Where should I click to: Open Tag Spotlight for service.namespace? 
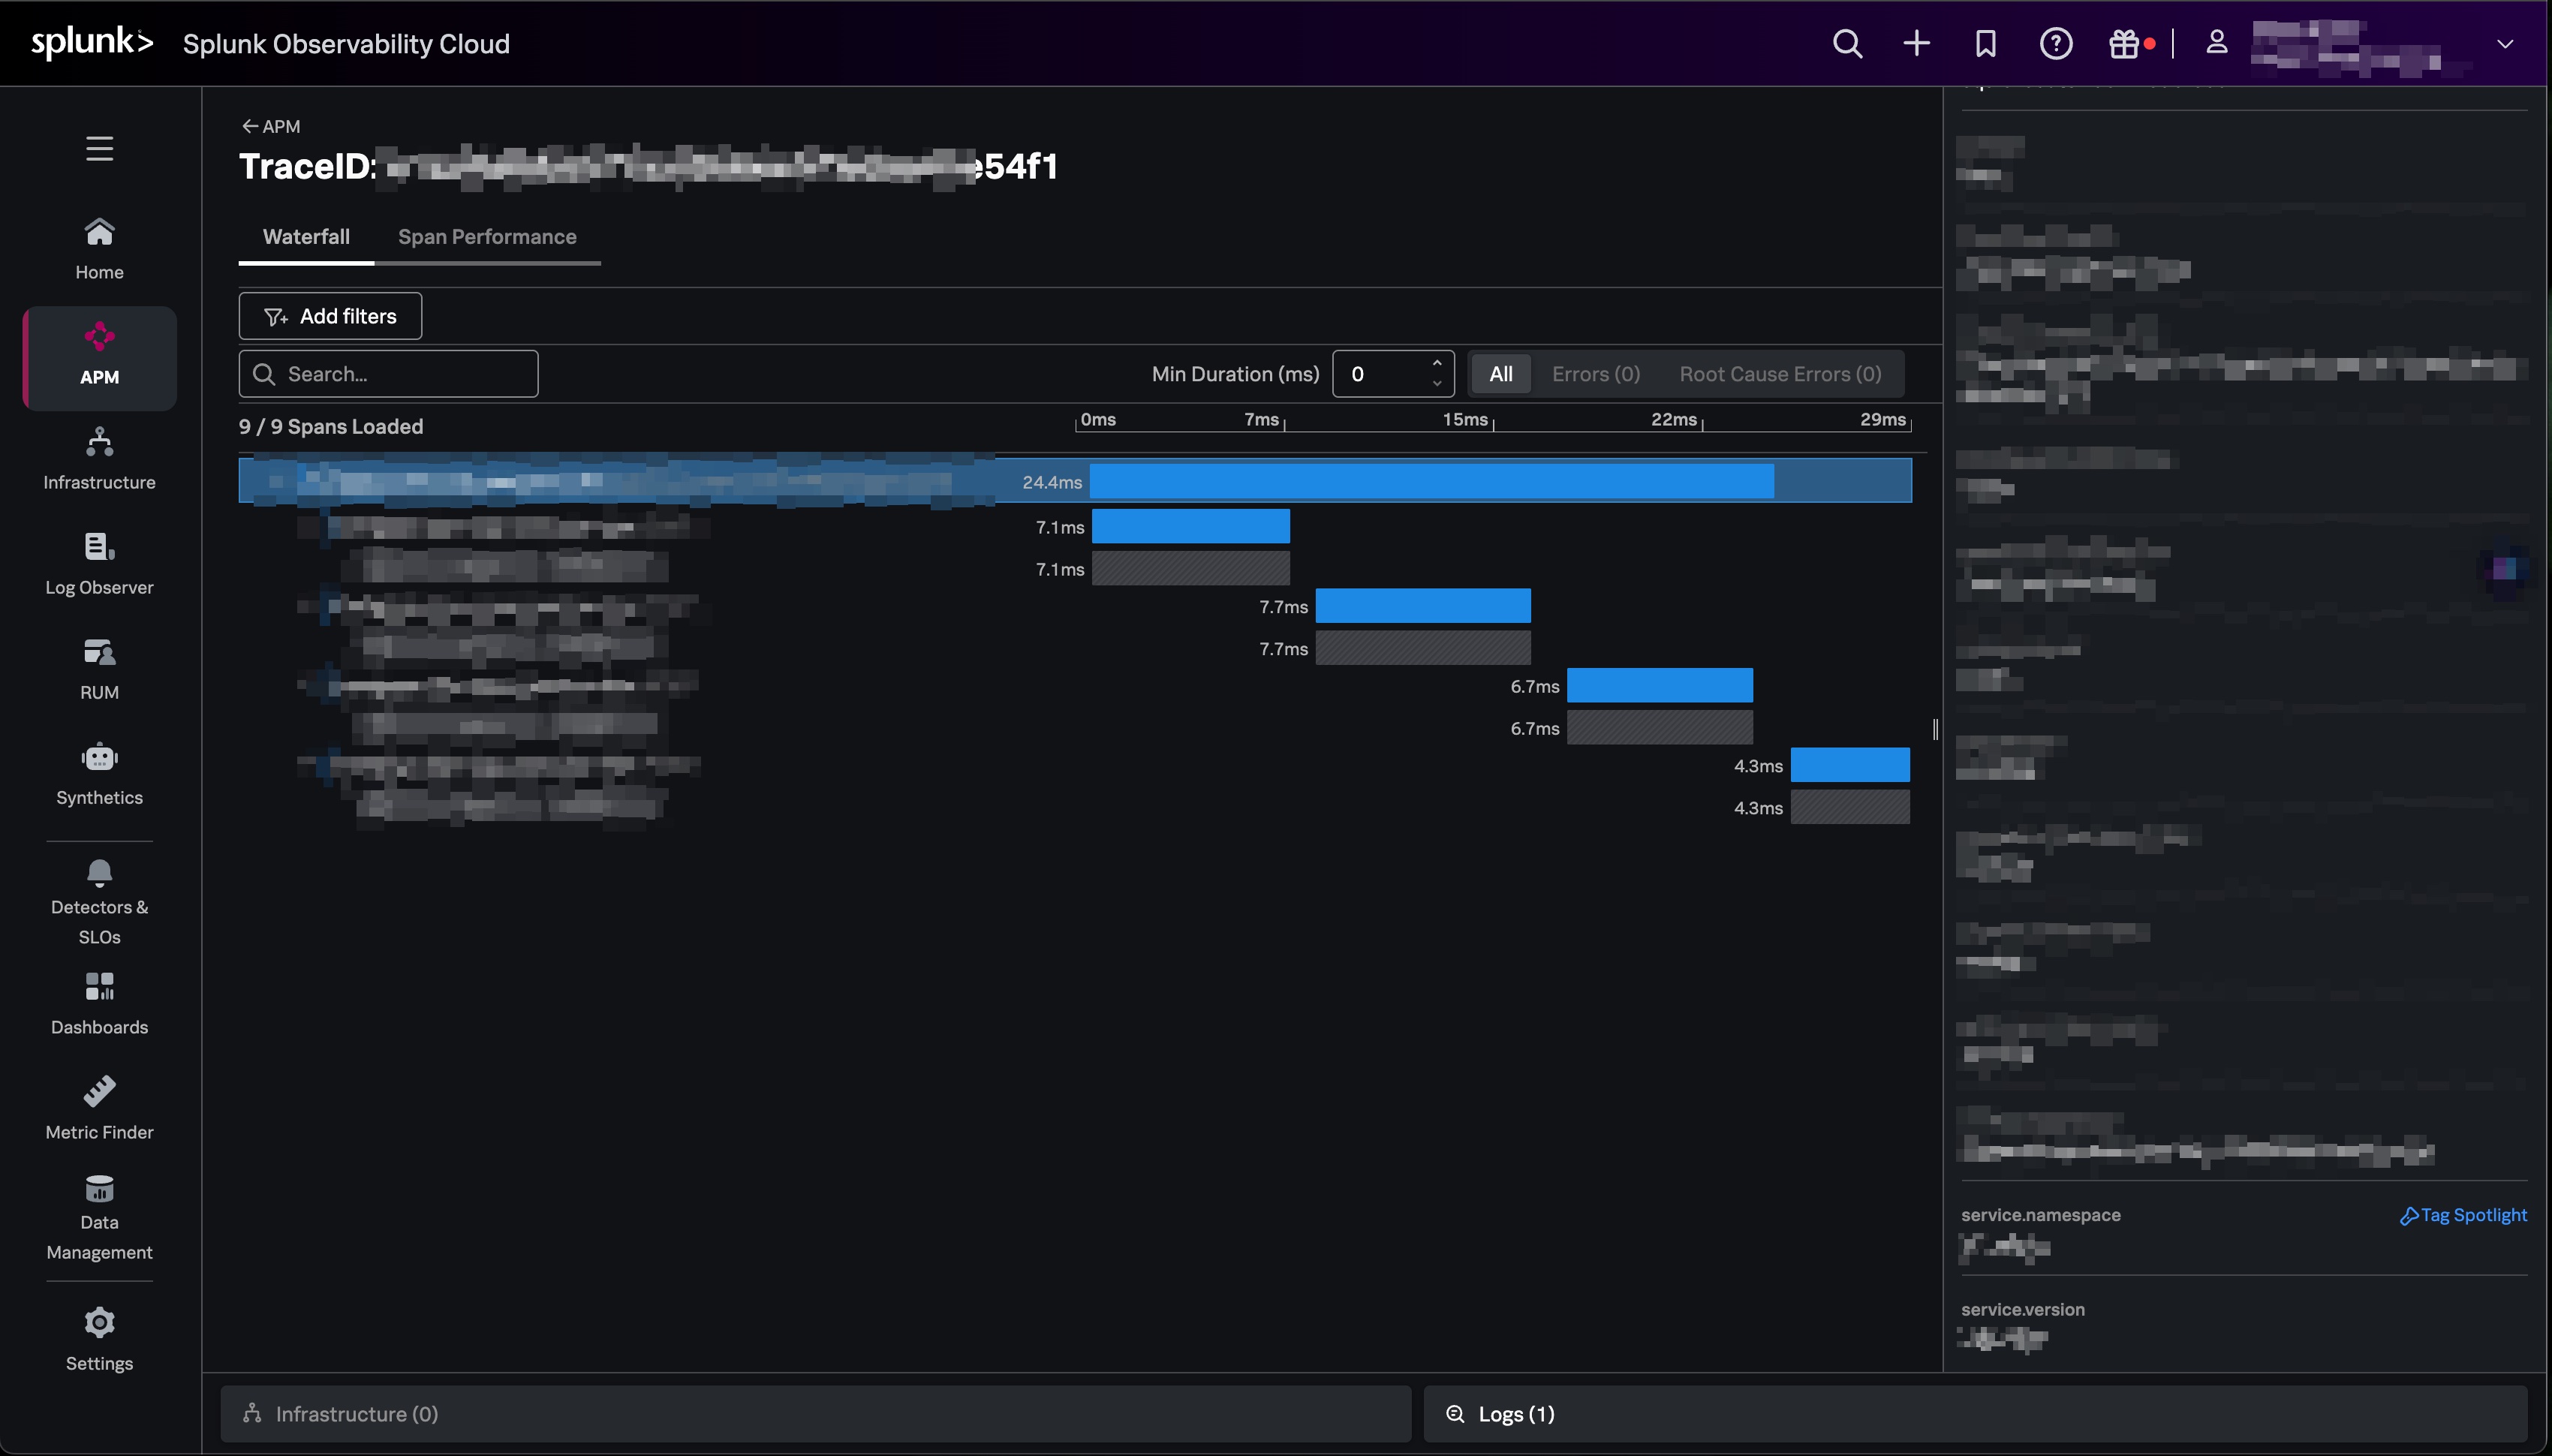point(2463,1215)
